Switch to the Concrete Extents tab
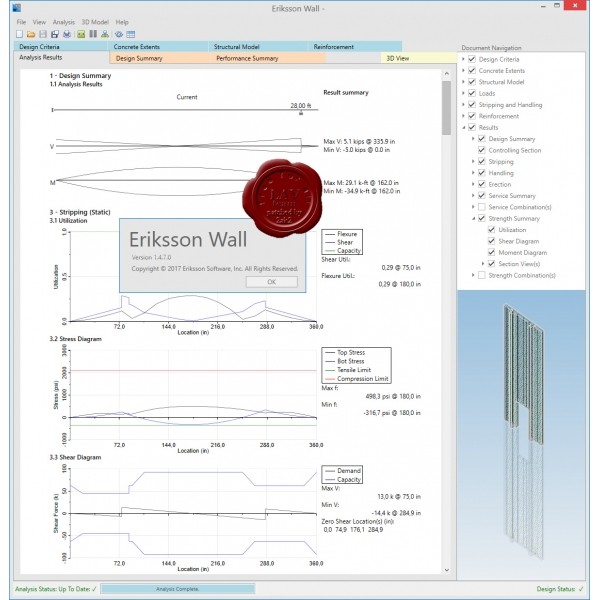This screenshot has height=600, width=600. pyautogui.click(x=158, y=47)
